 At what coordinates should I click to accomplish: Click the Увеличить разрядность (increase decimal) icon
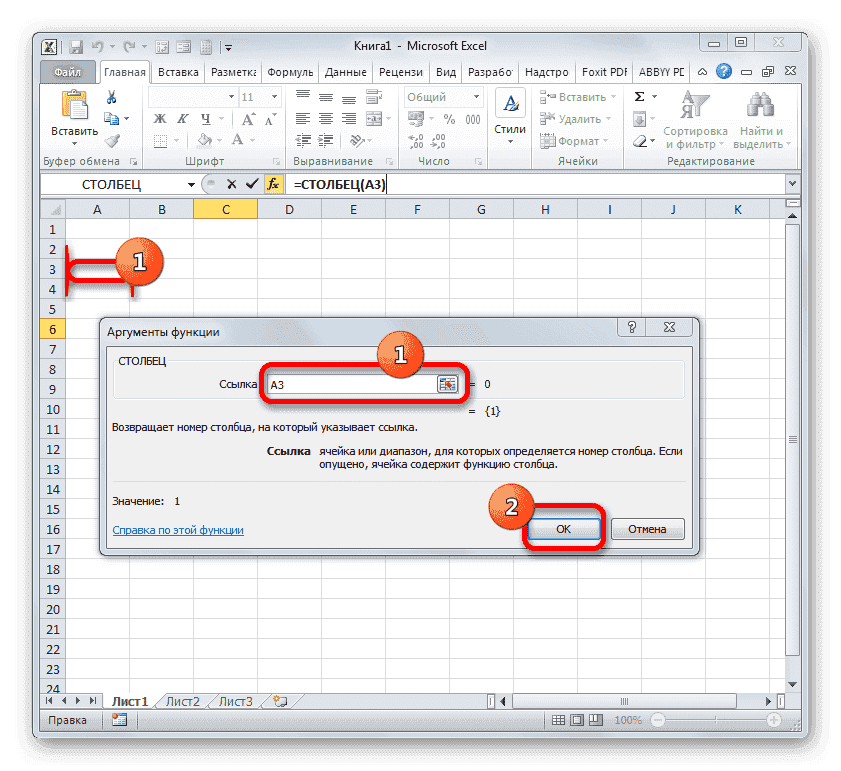[418, 140]
